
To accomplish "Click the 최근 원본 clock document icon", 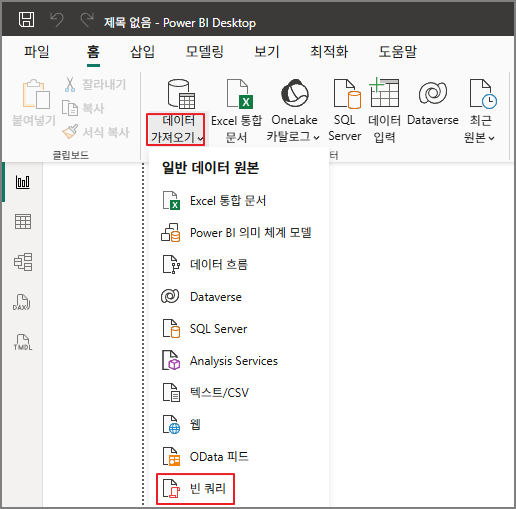I will pyautogui.click(x=483, y=94).
